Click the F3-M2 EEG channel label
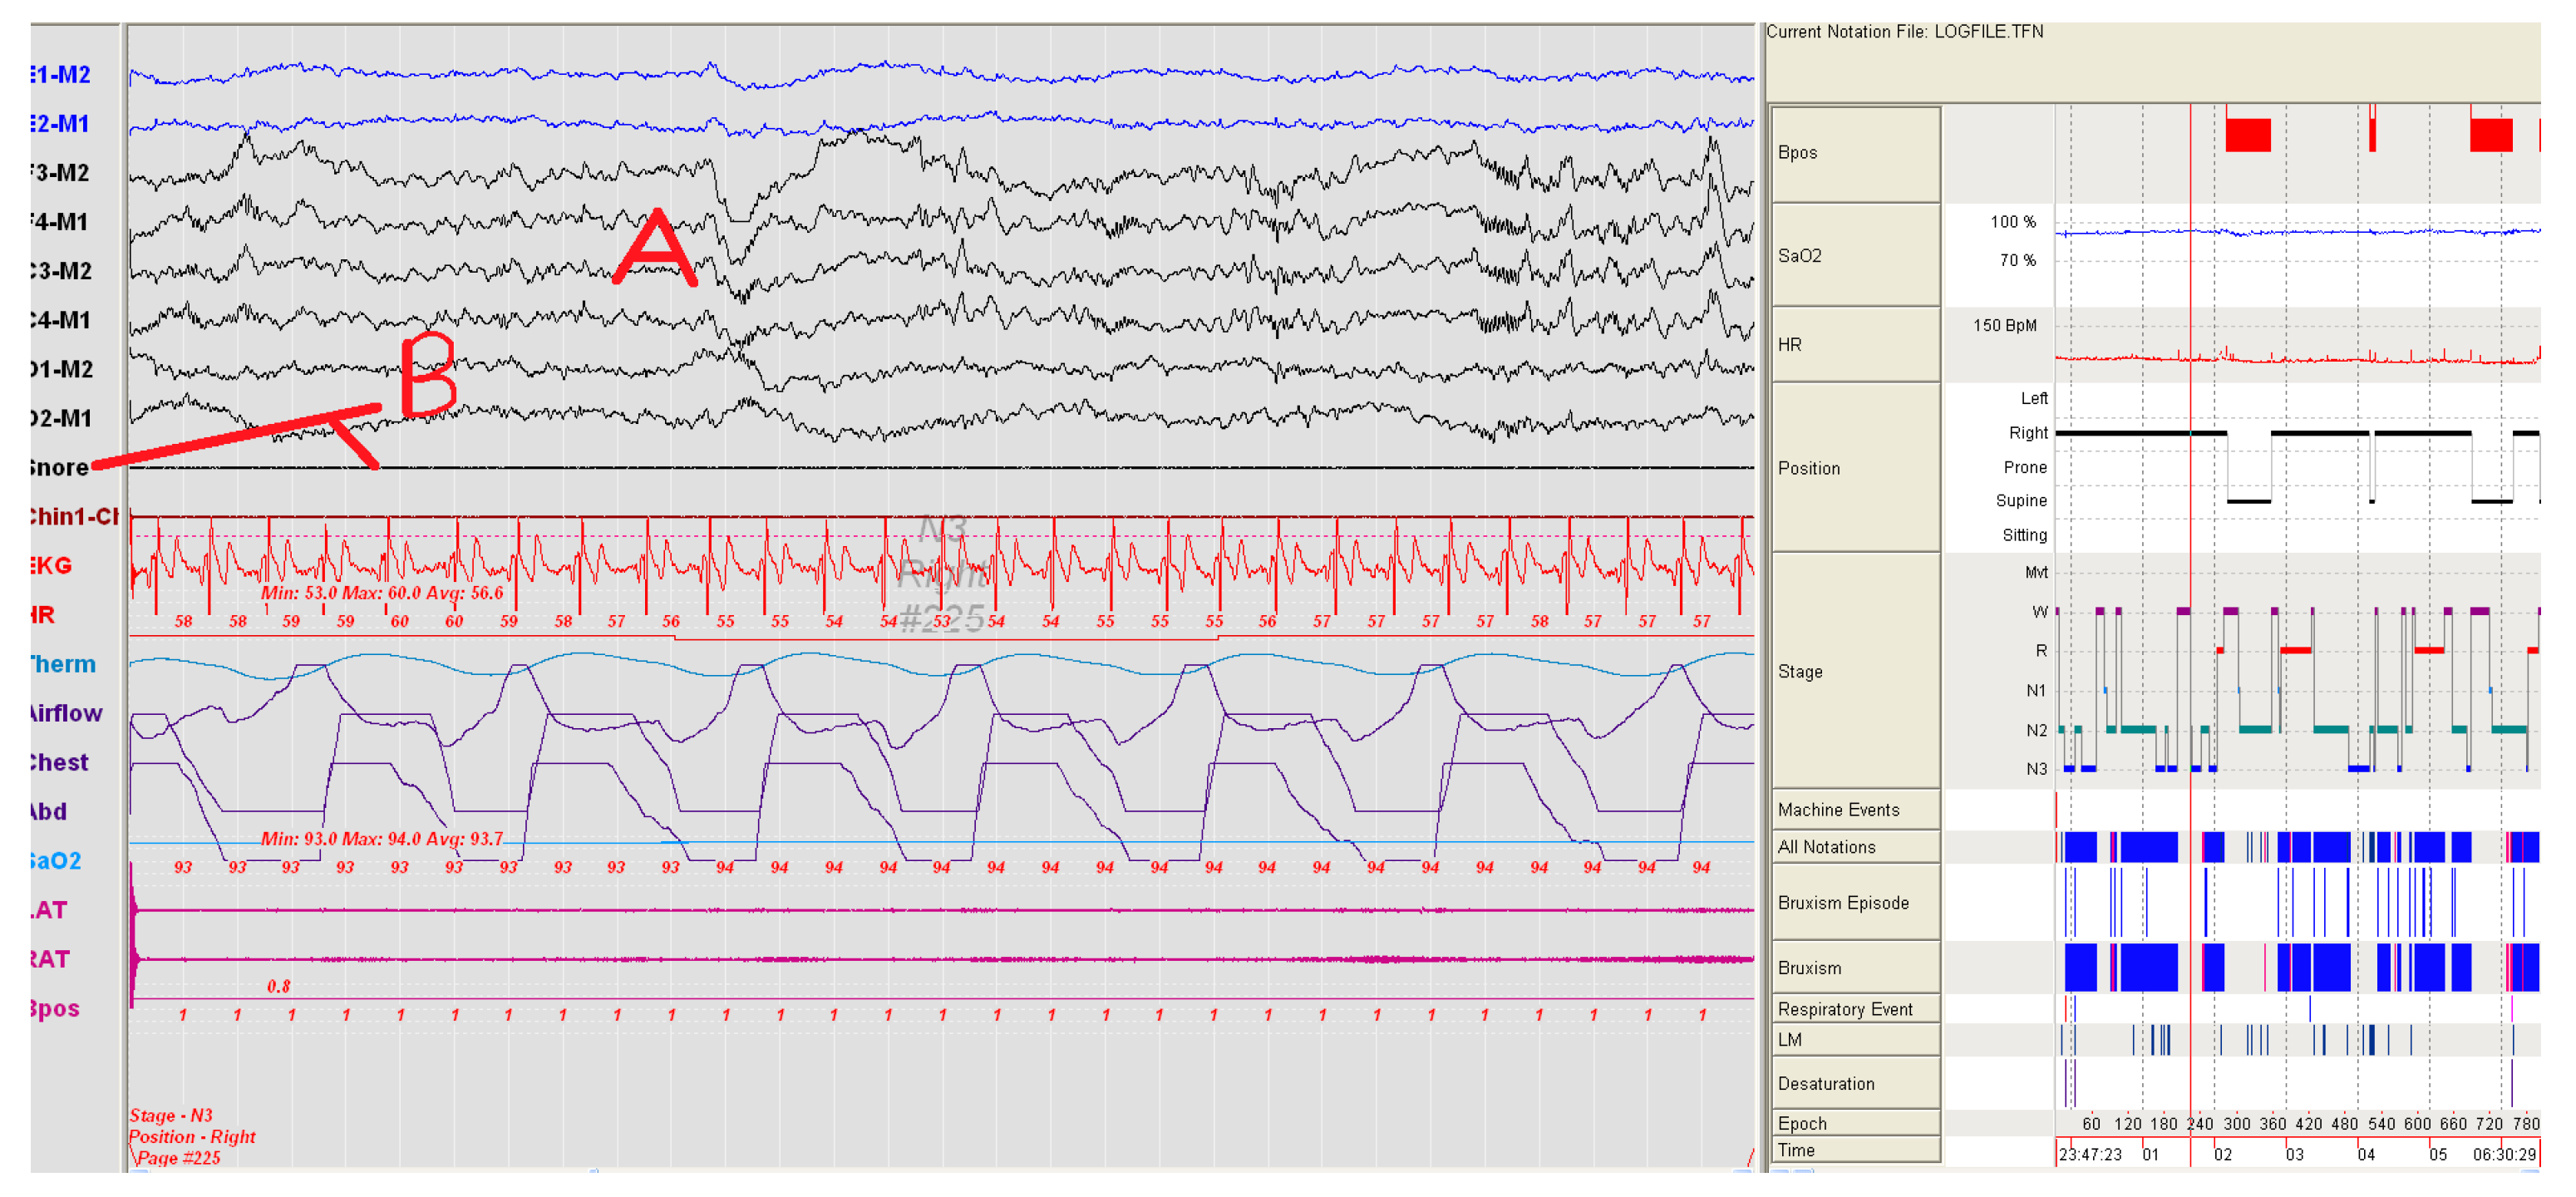This screenshot has height=1197, width=2576. click(x=60, y=173)
